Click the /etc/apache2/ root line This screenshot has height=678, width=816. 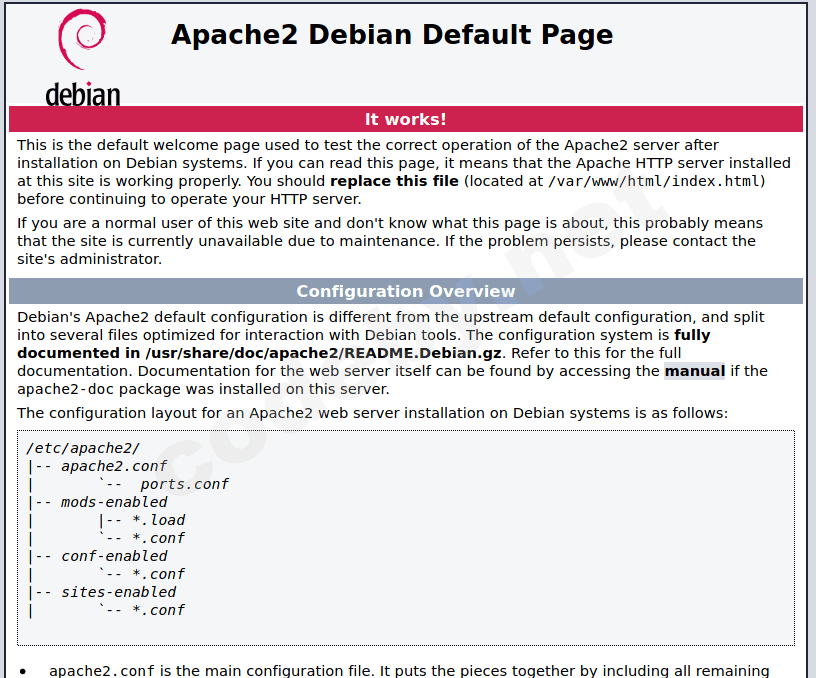(83, 448)
